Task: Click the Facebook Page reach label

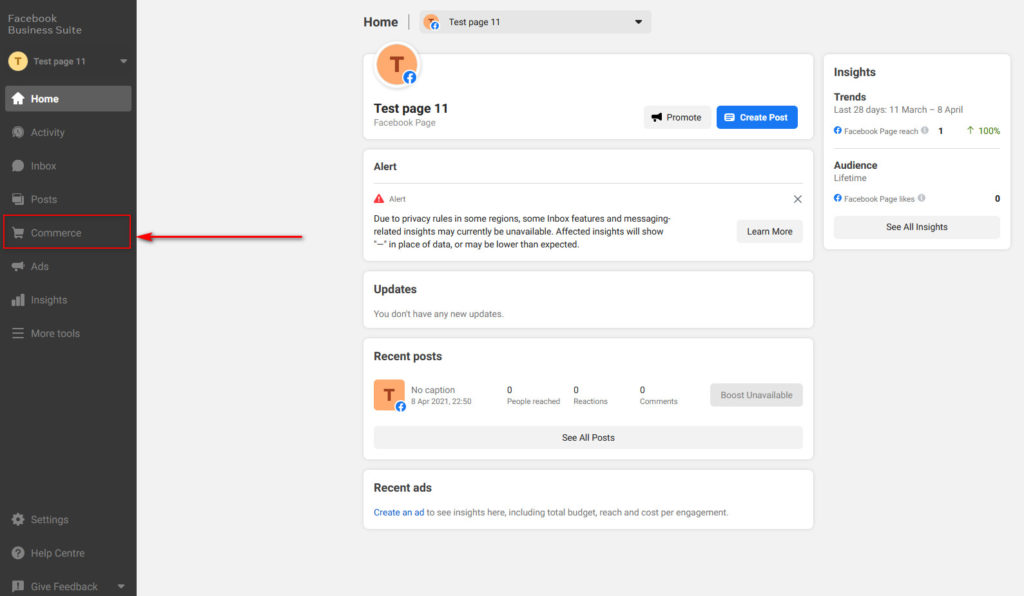Action: (880, 131)
